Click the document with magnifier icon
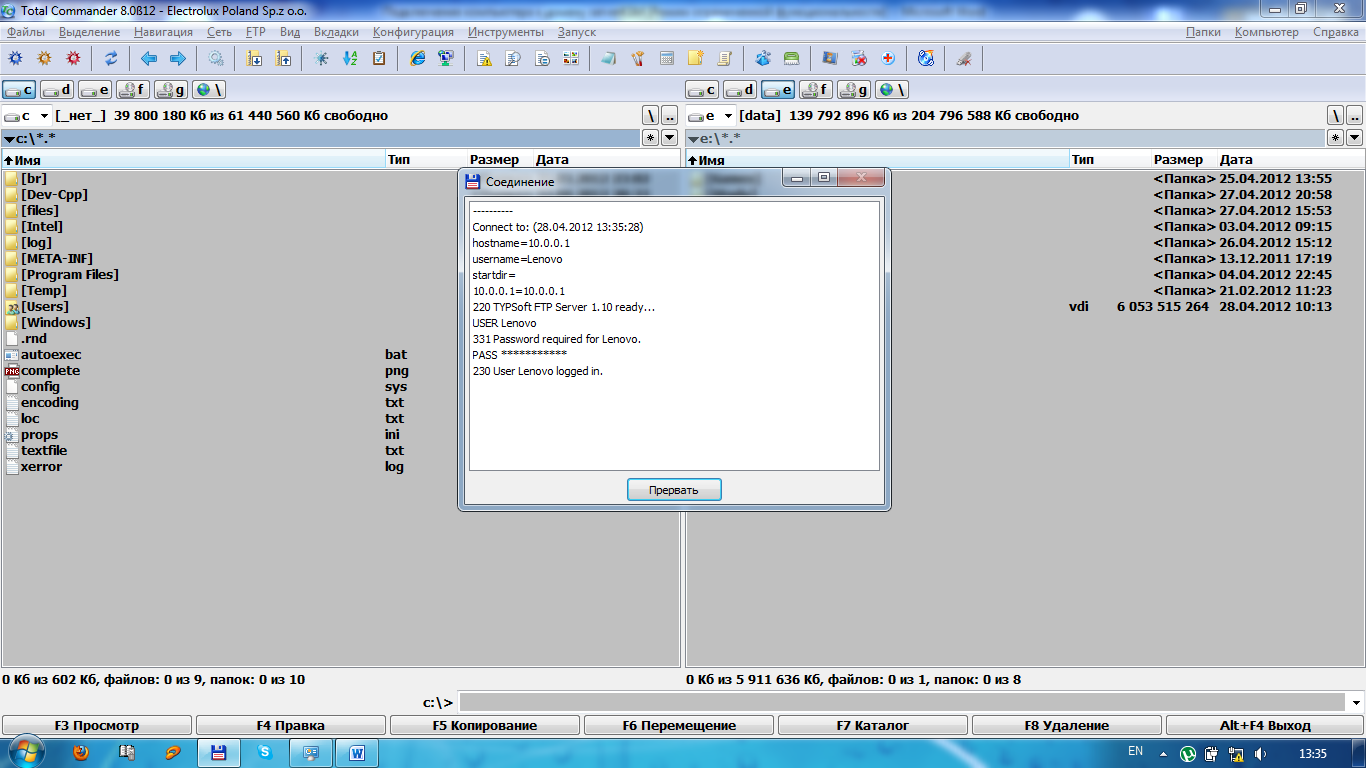The image size is (1366, 768). [x=513, y=58]
